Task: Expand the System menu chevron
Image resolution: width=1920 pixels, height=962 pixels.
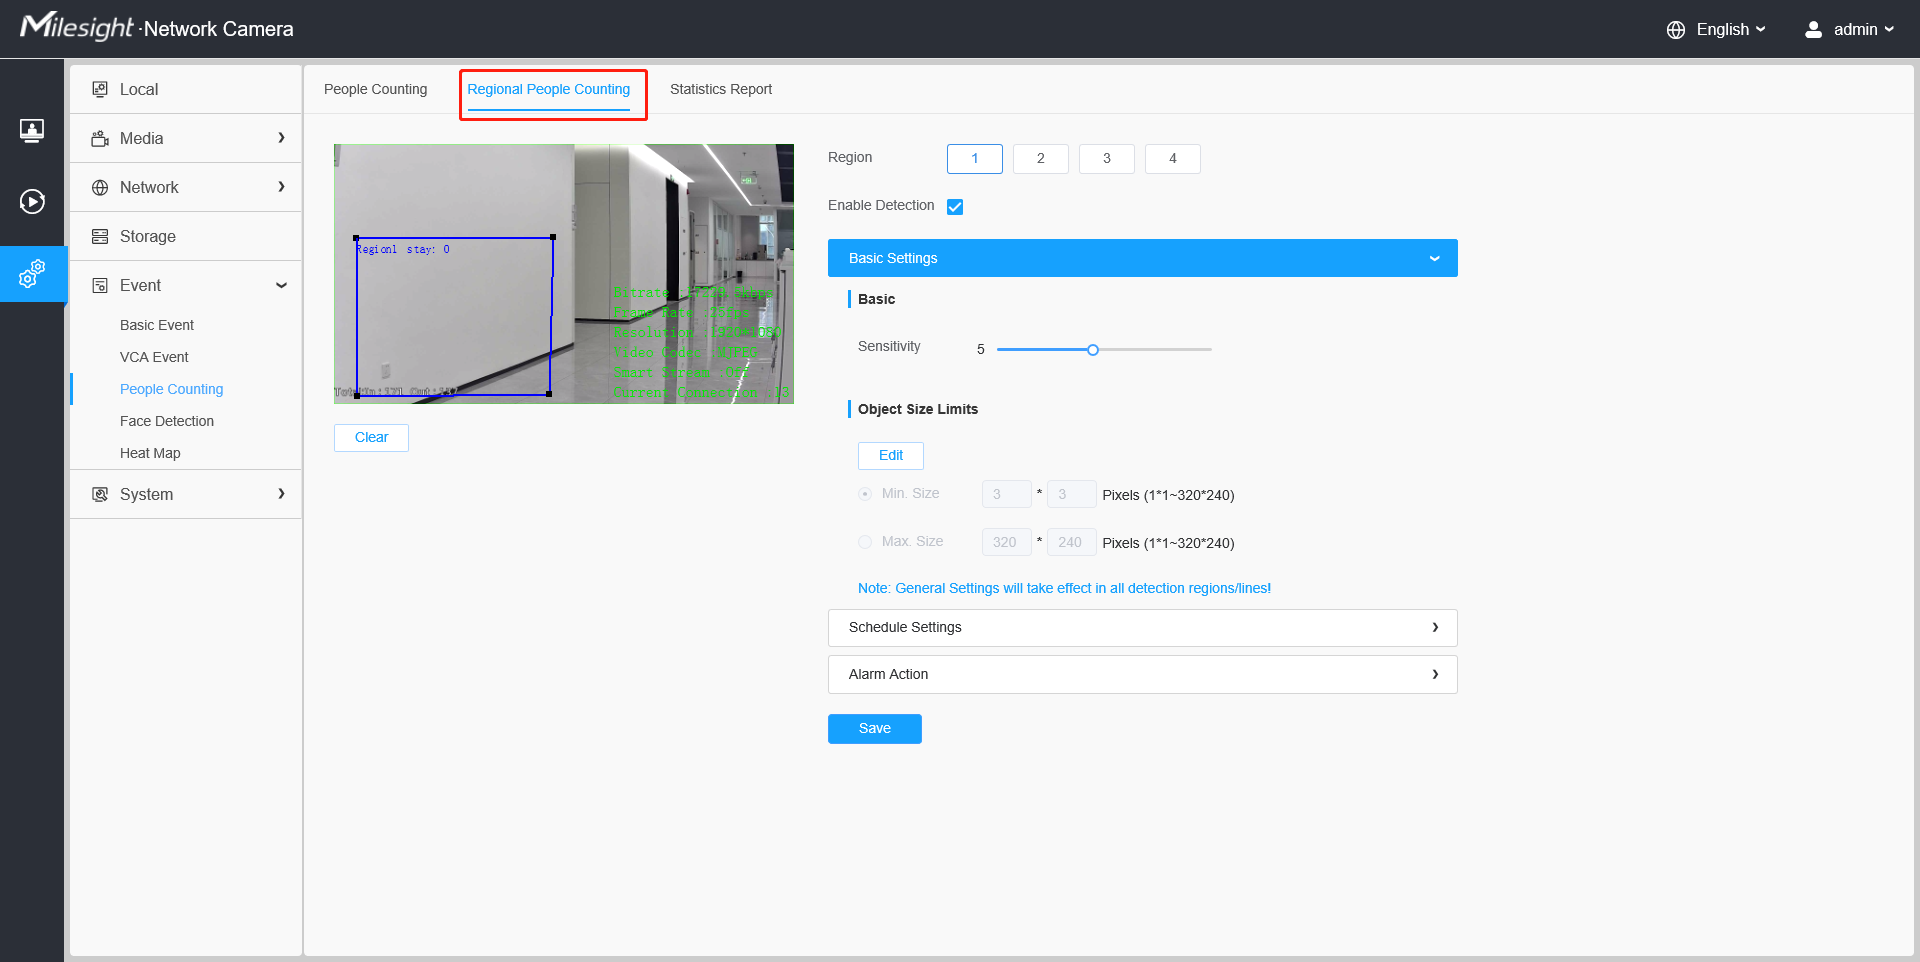Action: 281,494
